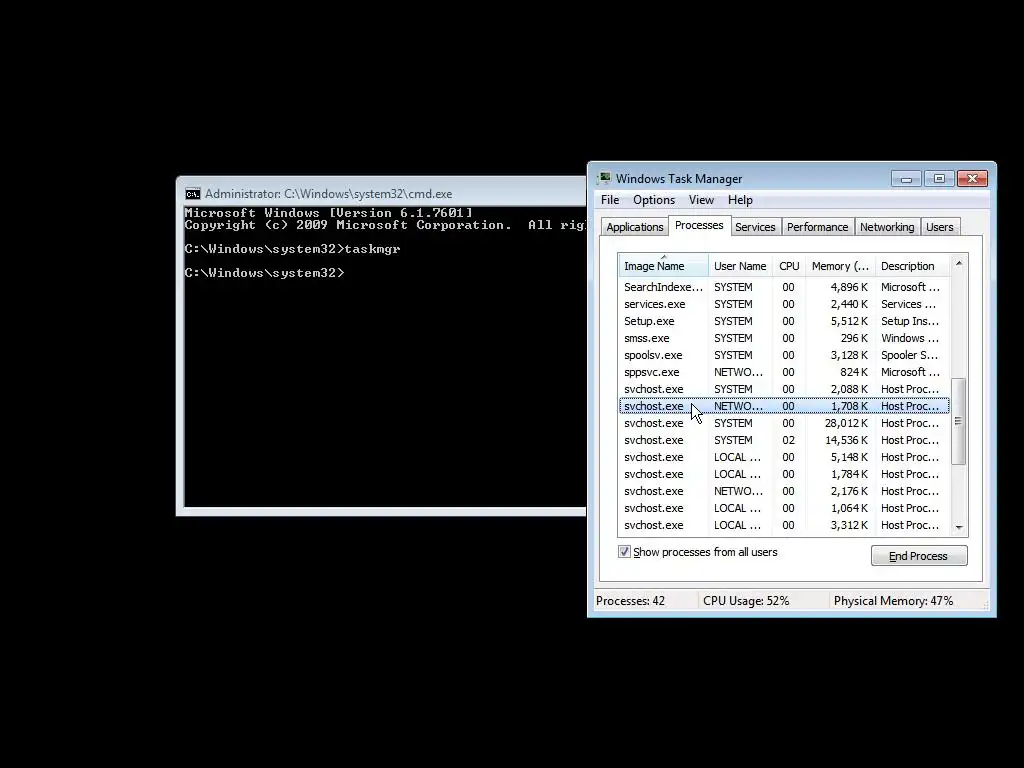Image resolution: width=1024 pixels, height=768 pixels.
Task: Sort by Description column header
Action: tap(912, 266)
